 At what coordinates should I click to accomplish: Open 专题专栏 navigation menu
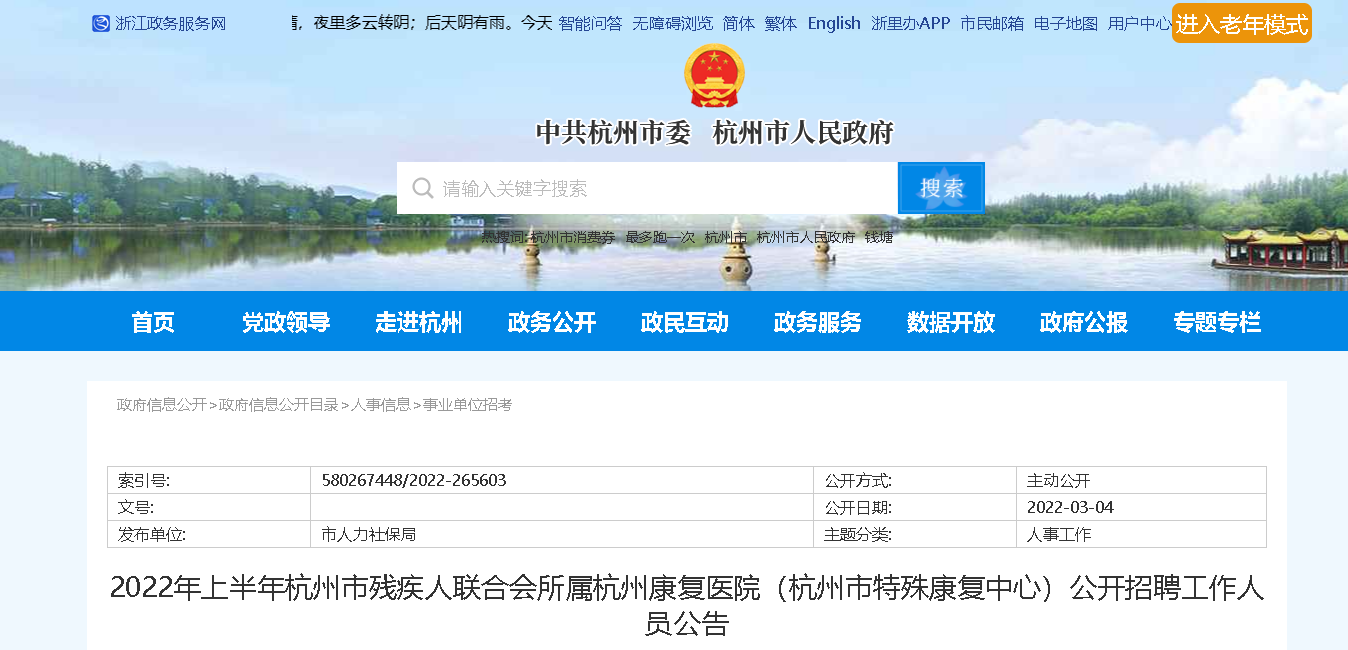[x=1217, y=322]
